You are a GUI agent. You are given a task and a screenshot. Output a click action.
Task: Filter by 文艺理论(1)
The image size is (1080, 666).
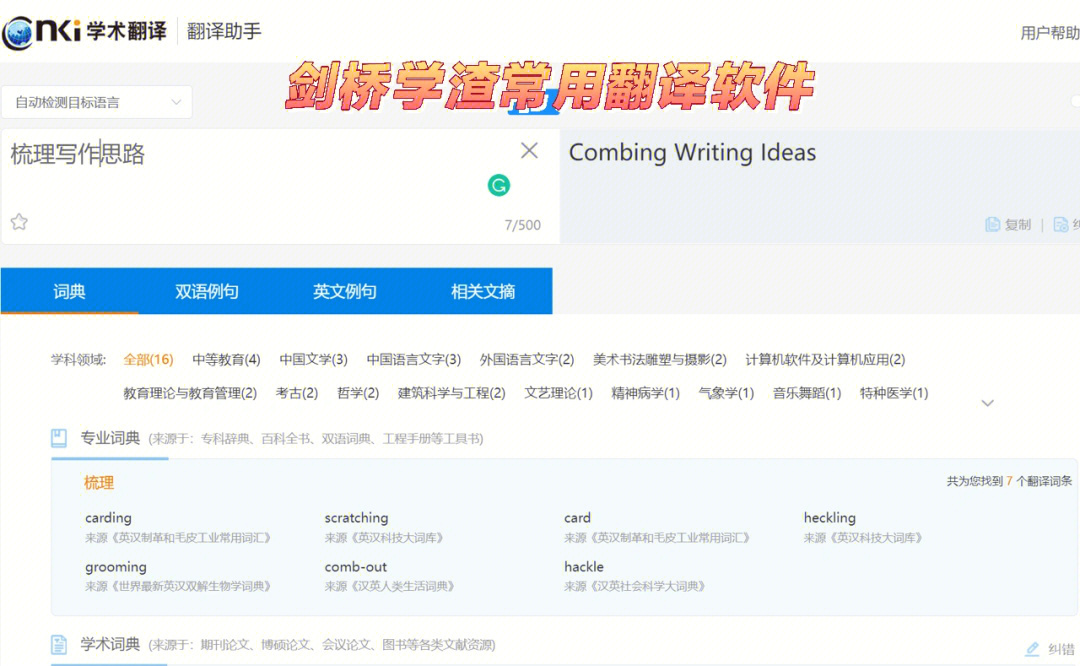(559, 393)
